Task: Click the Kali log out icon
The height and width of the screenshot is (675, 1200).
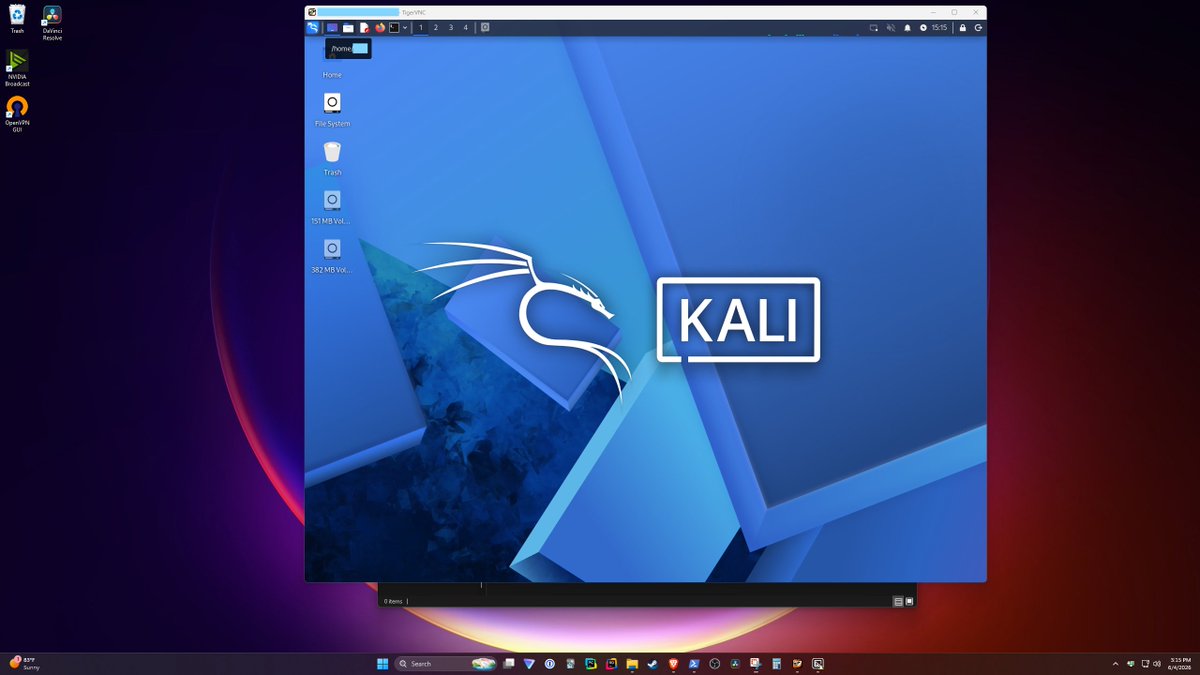Action: coord(978,28)
